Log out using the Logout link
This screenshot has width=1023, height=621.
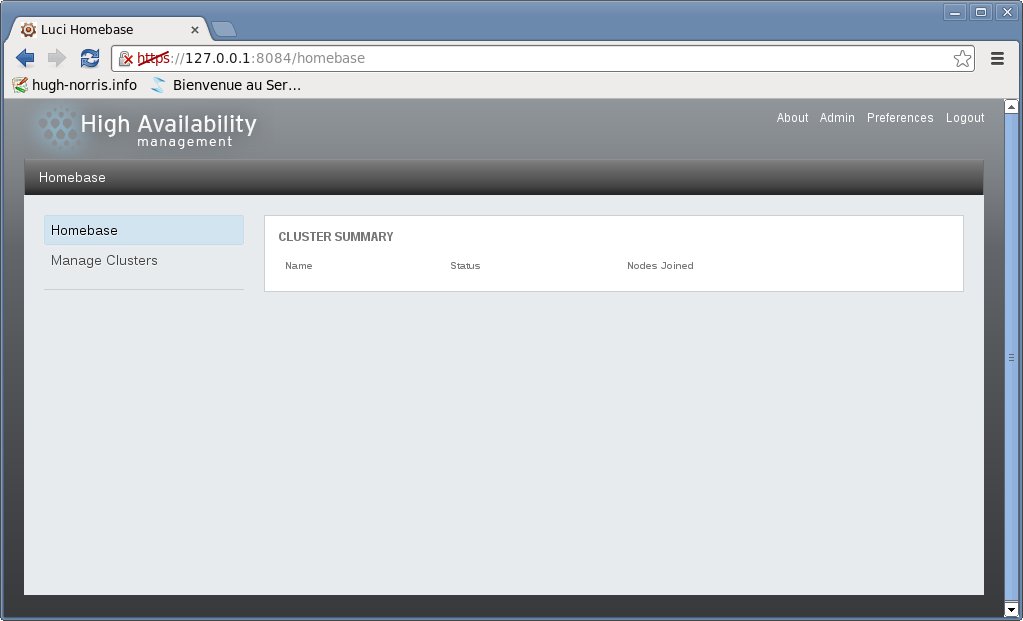(x=965, y=118)
